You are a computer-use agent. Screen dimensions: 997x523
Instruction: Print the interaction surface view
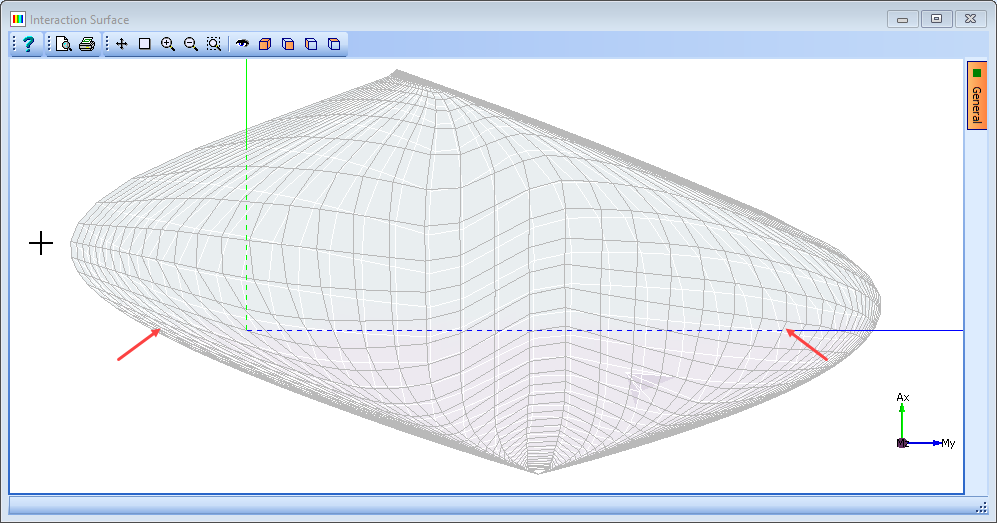point(87,44)
